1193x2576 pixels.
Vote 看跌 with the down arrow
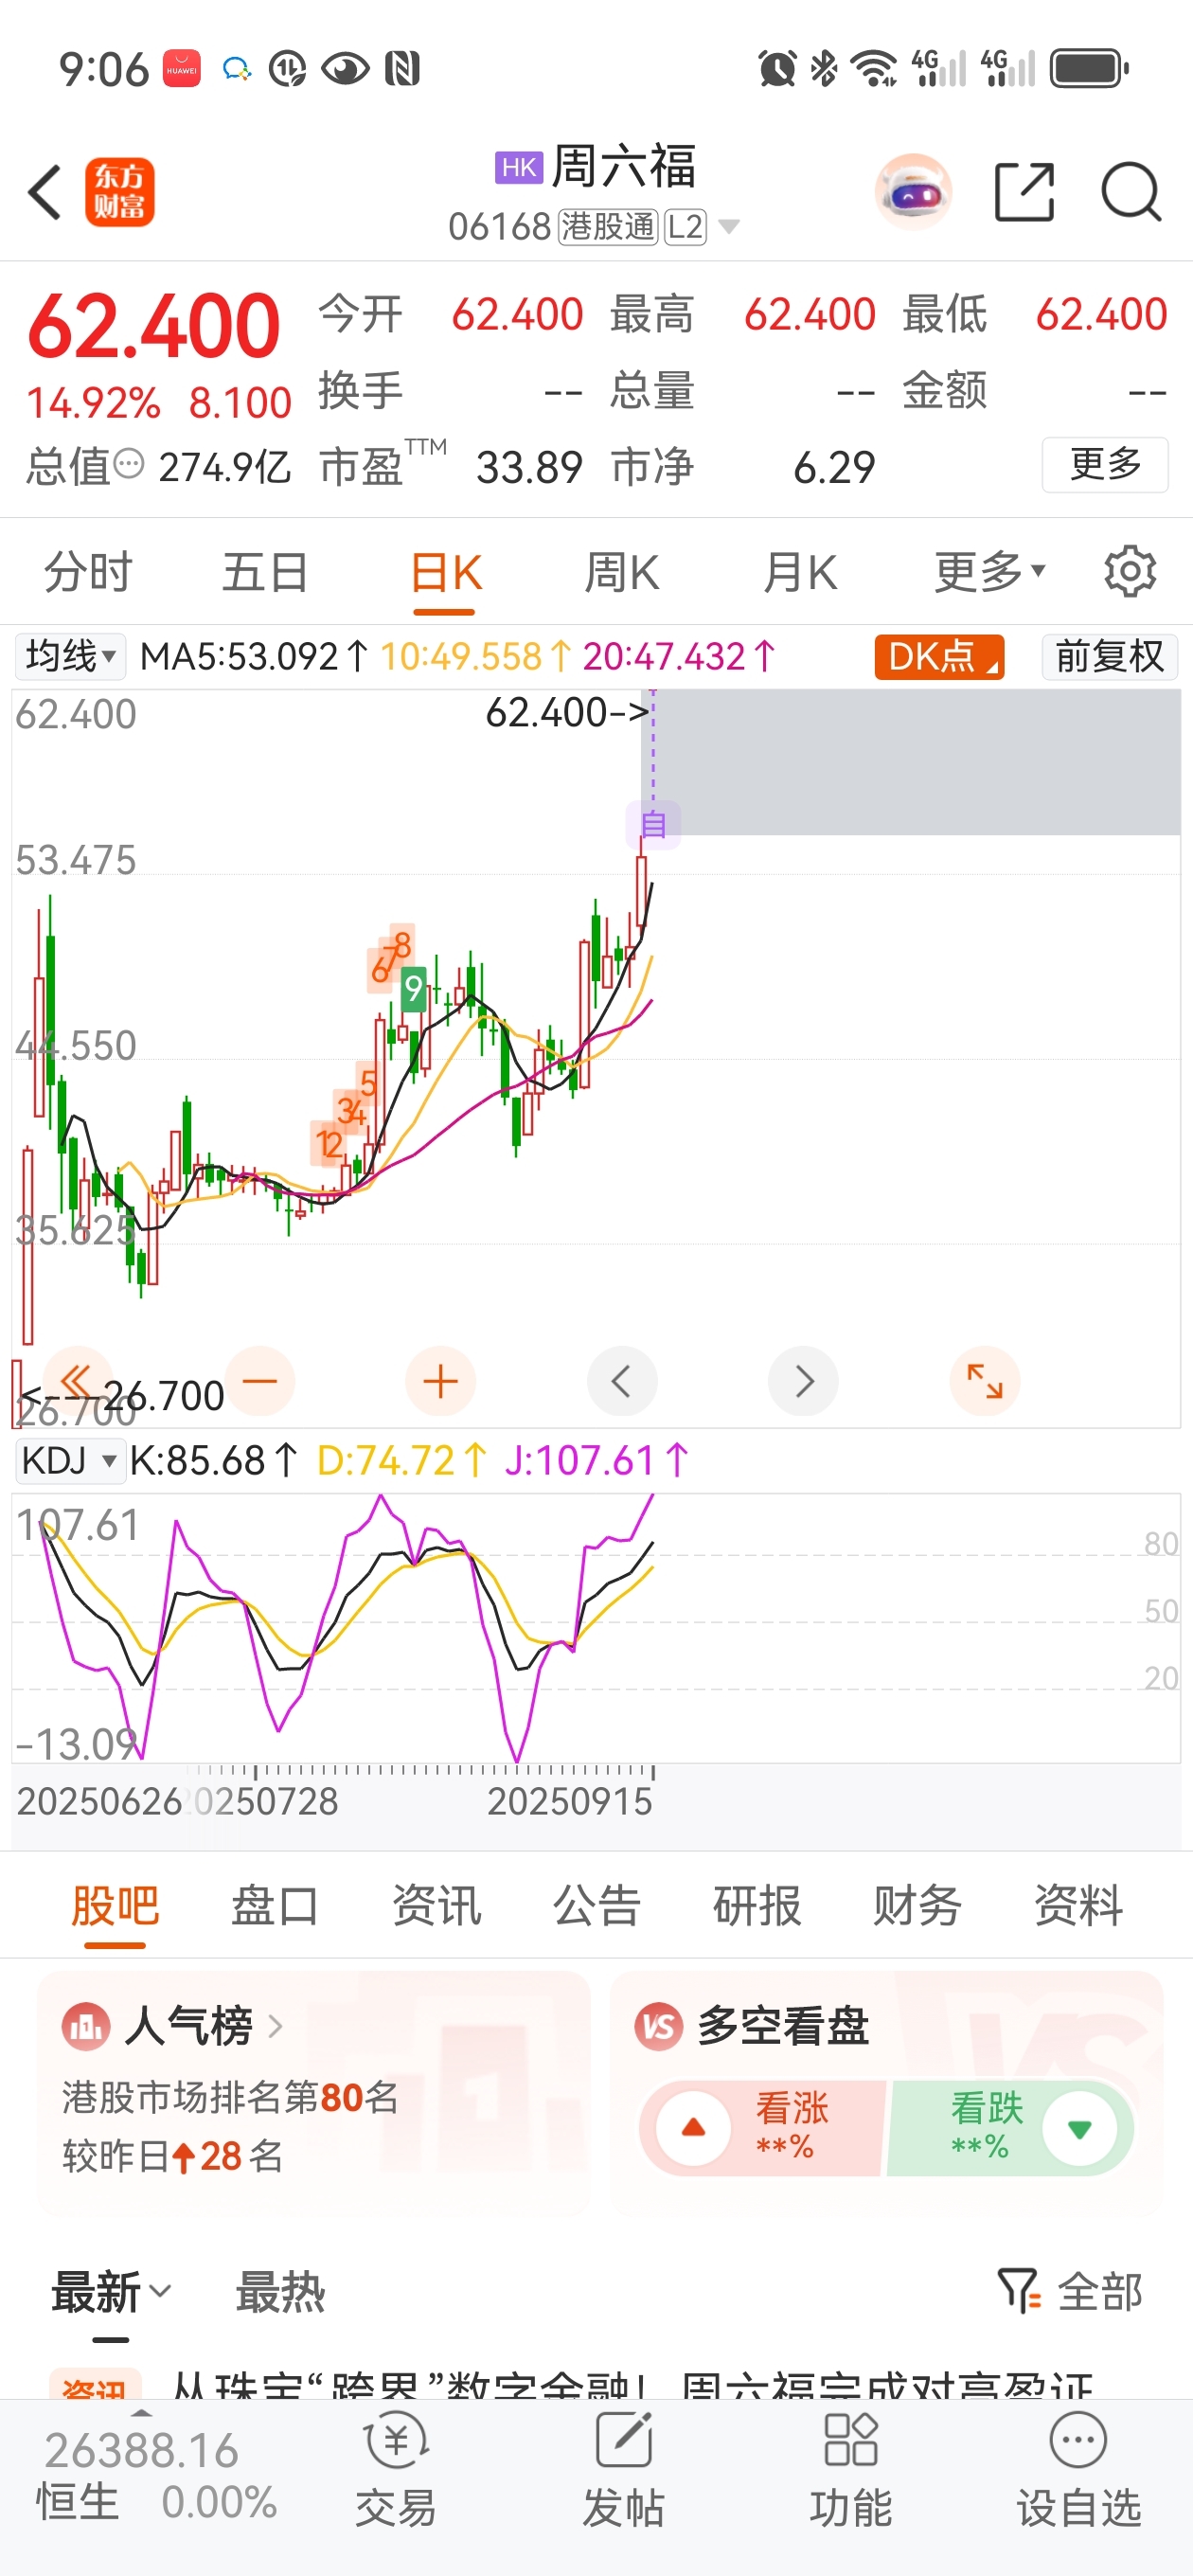tap(1079, 2129)
